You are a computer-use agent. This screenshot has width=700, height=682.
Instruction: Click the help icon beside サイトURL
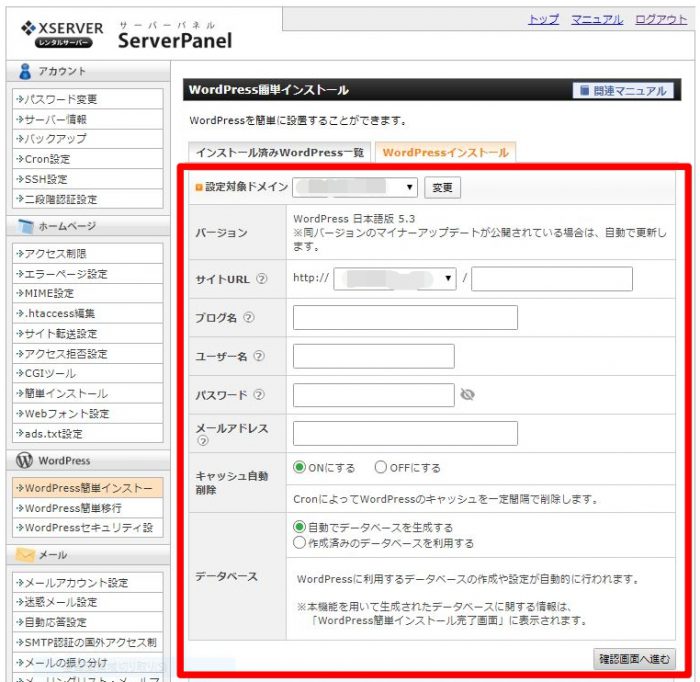coord(262,279)
